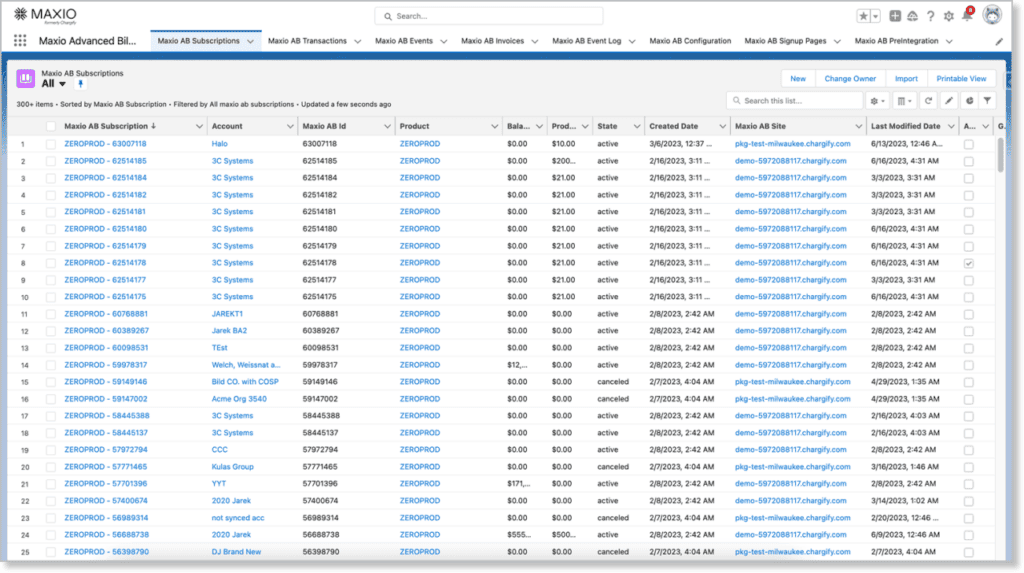Switch to Maxio AB Transactions tab
This screenshot has width=1024, height=573.
point(307,41)
